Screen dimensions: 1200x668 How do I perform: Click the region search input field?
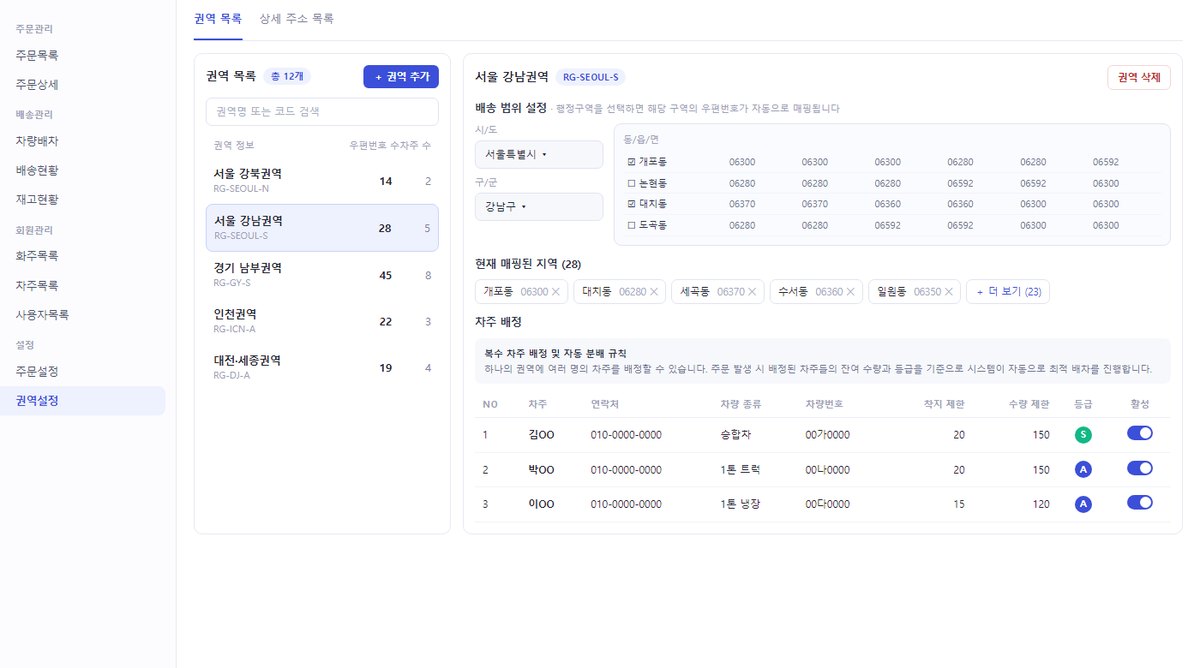point(322,111)
